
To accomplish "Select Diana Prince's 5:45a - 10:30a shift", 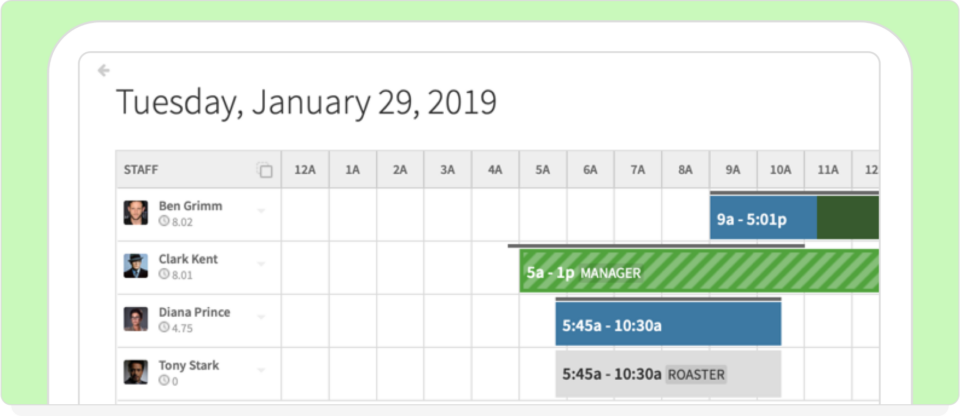I will coord(668,325).
